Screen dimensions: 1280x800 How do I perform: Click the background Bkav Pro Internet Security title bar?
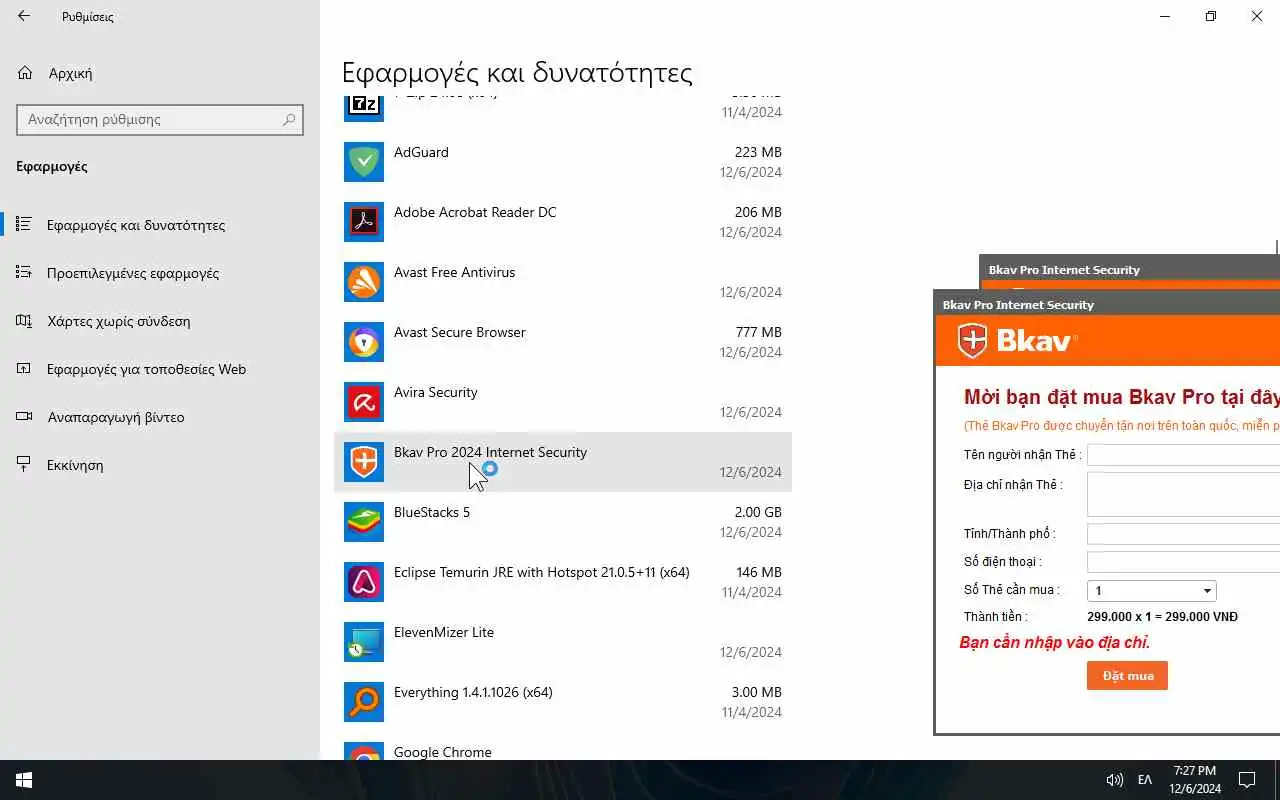point(1129,270)
